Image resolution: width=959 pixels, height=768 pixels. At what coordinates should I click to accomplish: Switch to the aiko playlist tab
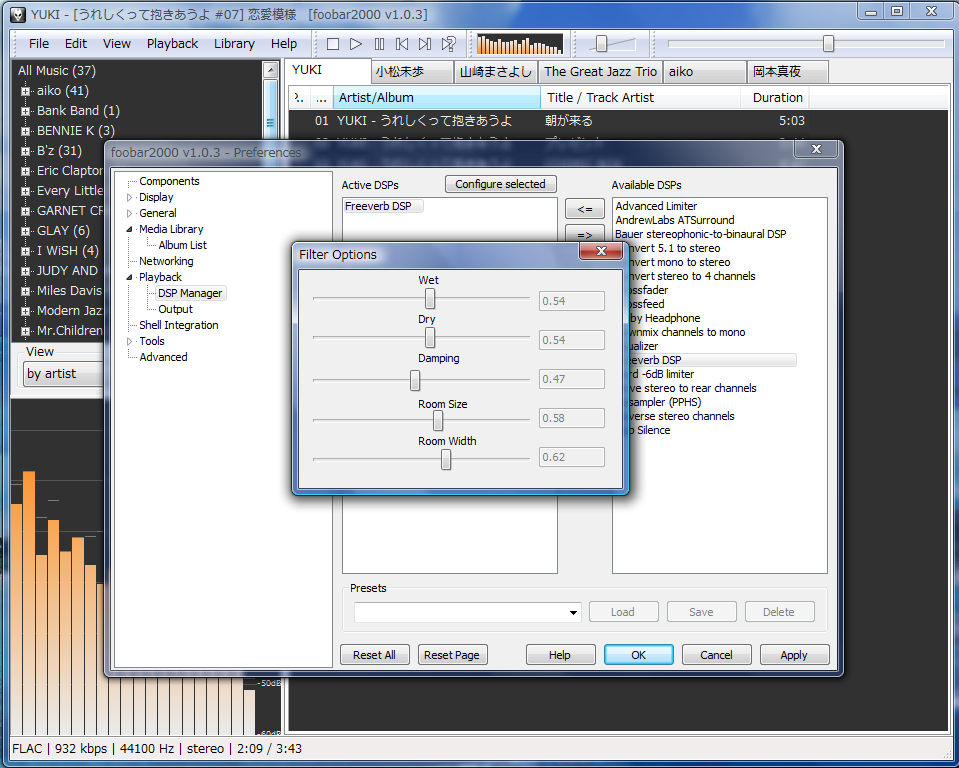pos(705,72)
